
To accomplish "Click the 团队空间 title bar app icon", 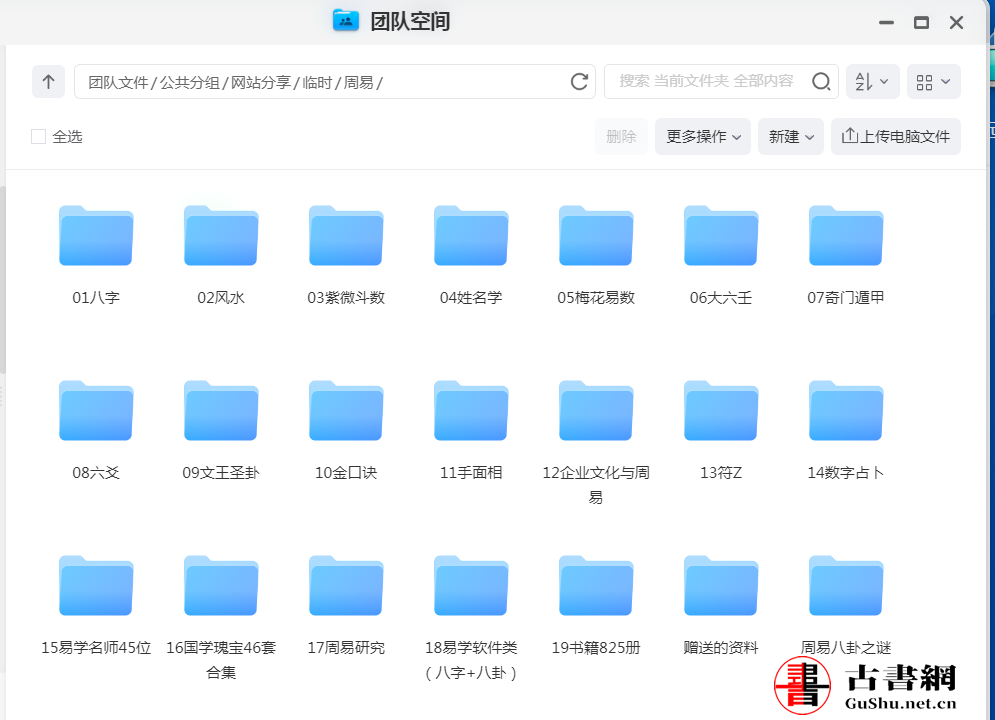I will pyautogui.click(x=346, y=21).
